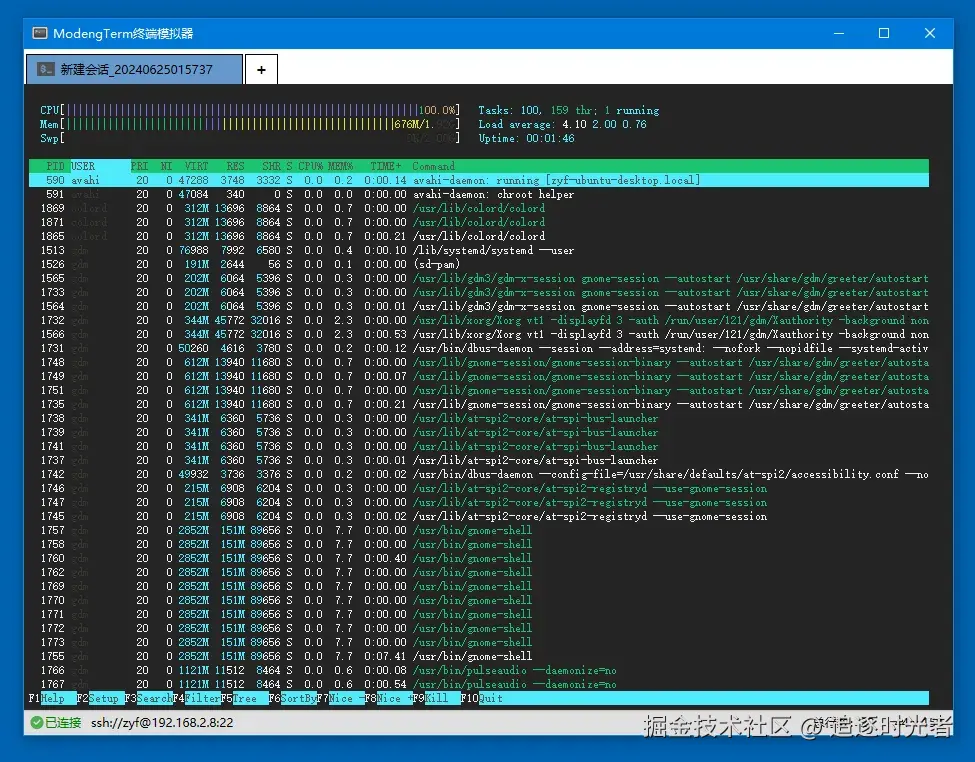Click the ssh://zyf@192.168.2.8:22 address in status bar
The width and height of the screenshot is (975, 762).
pos(162,722)
